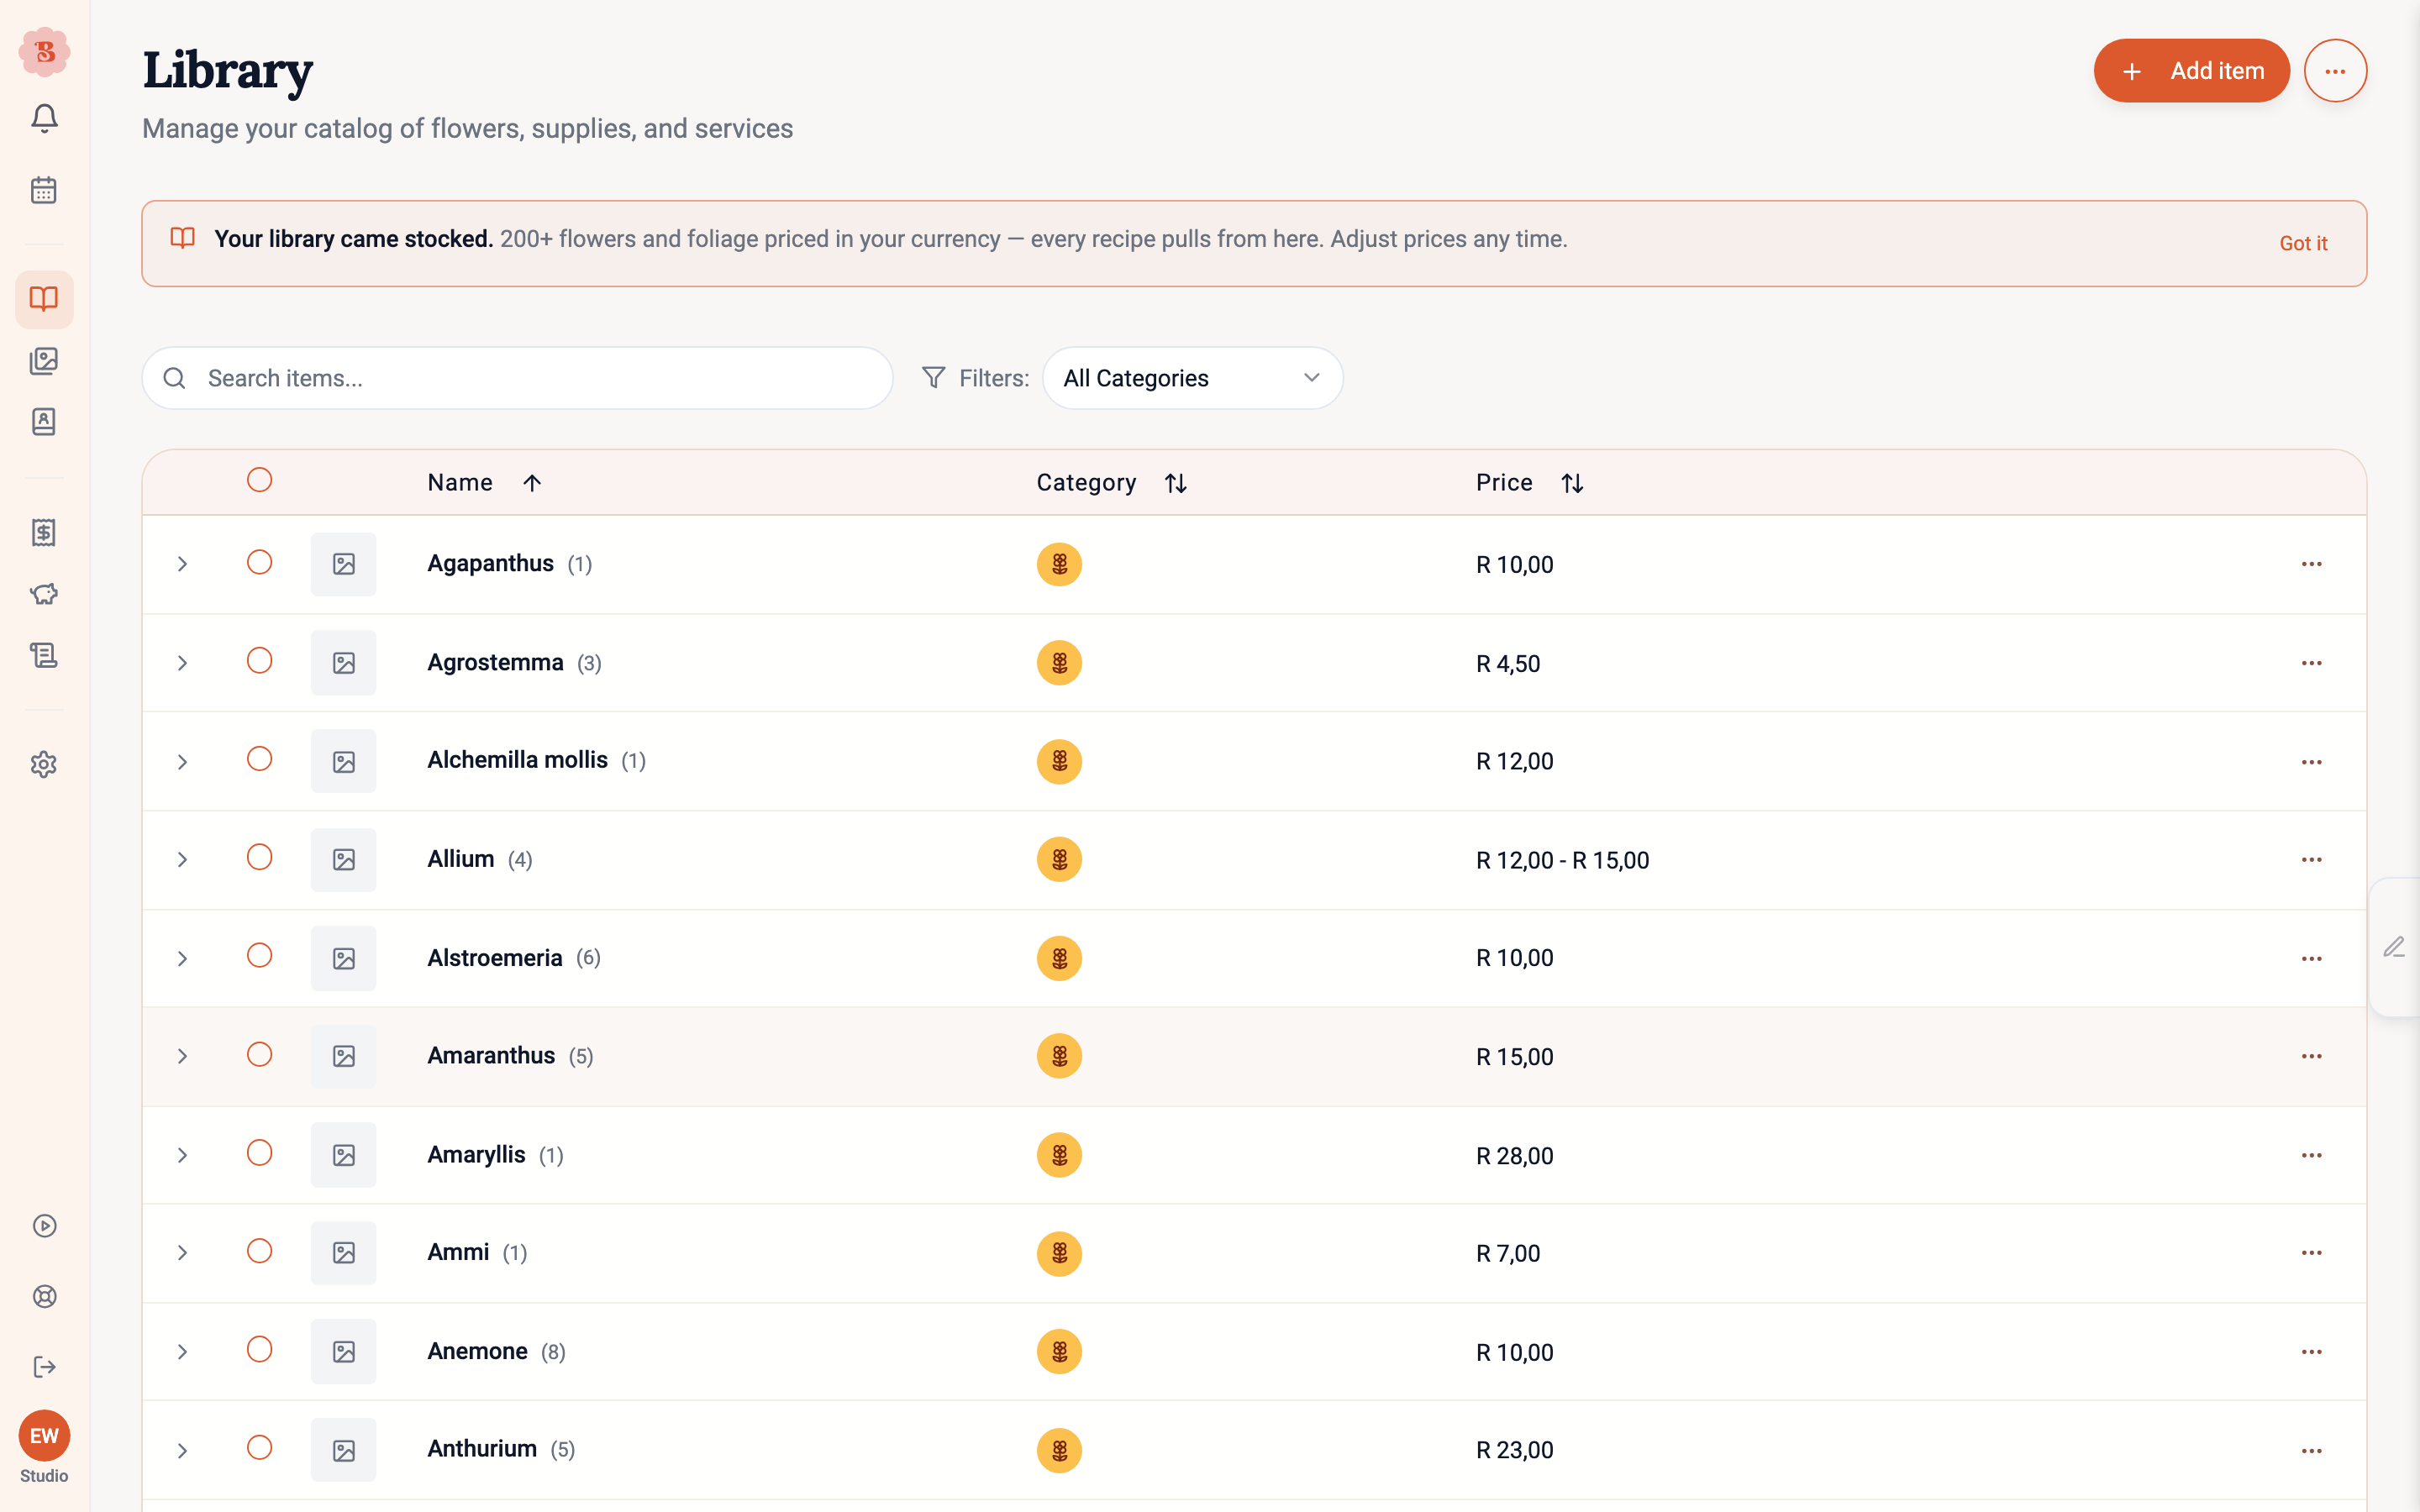Click image placeholder for Anemone

(x=343, y=1352)
